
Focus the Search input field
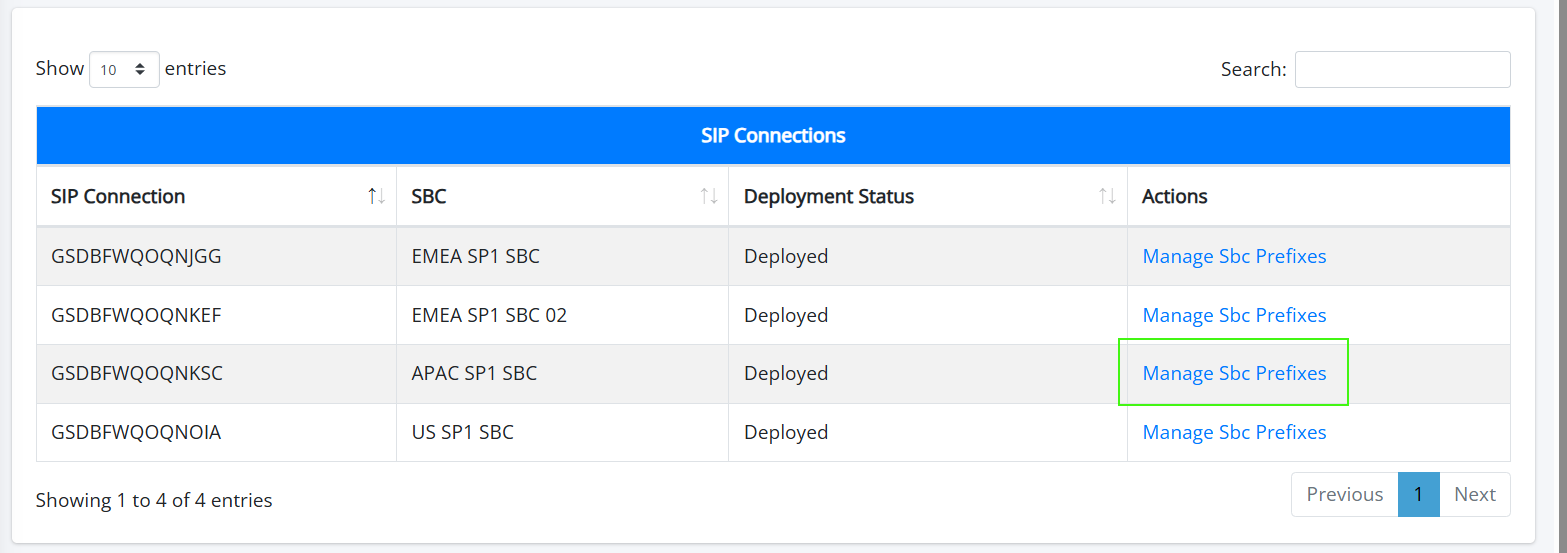pyautogui.click(x=1402, y=69)
